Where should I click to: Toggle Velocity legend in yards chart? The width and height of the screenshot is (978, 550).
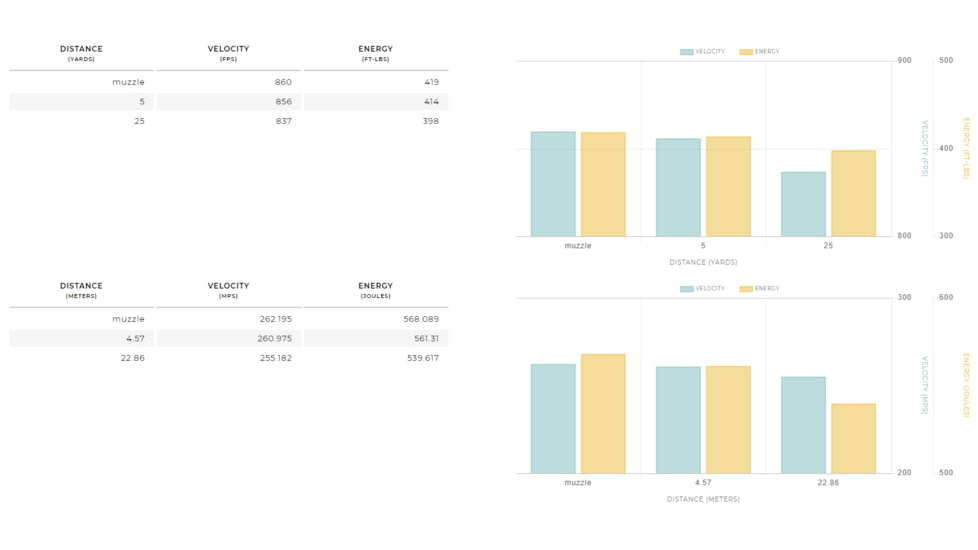(x=702, y=52)
